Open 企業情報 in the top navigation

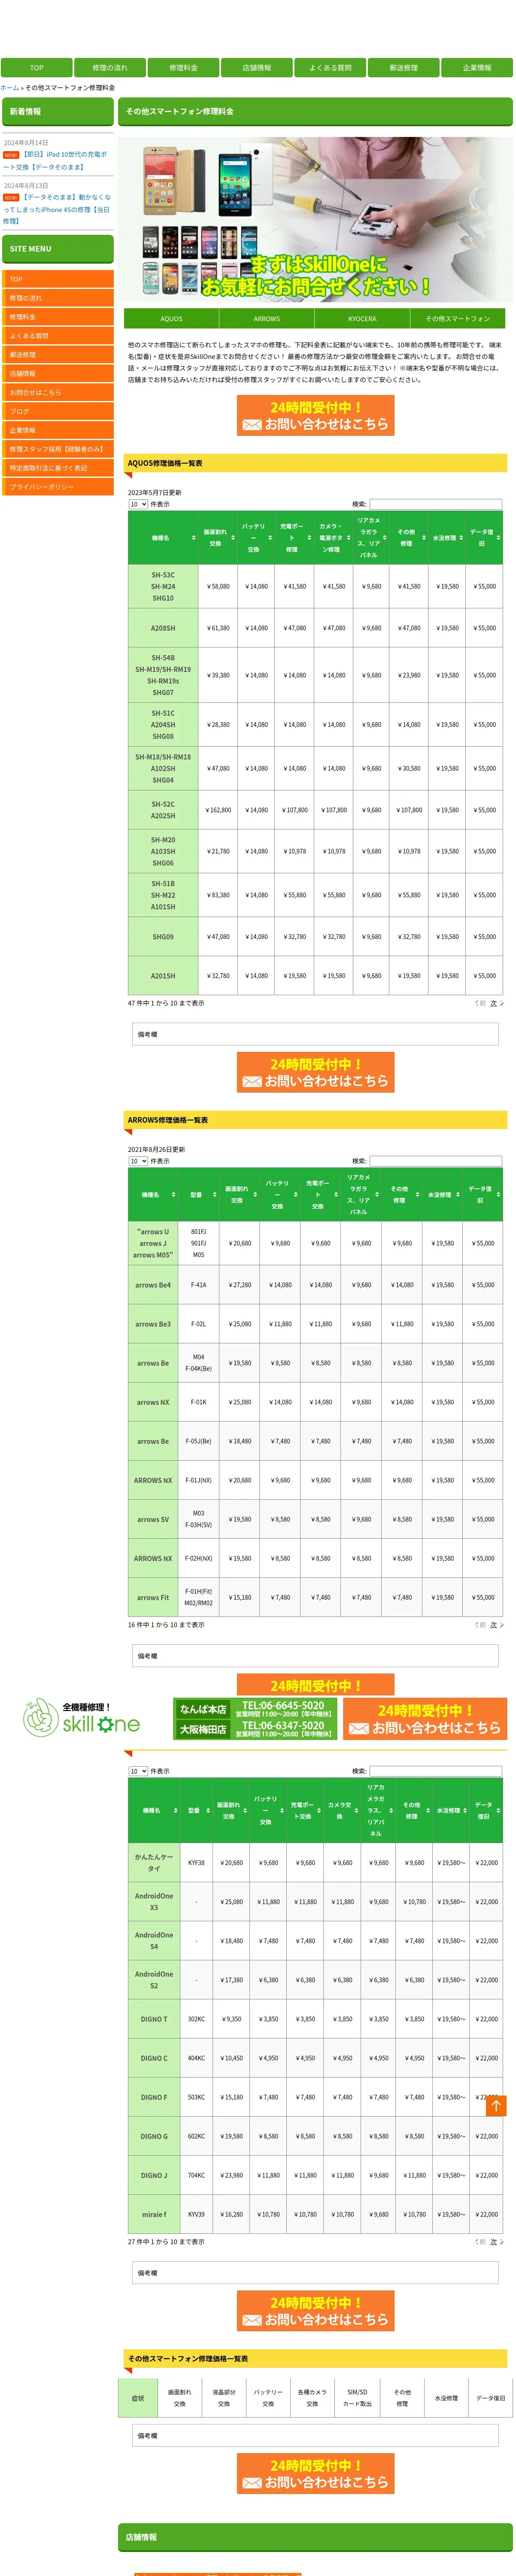477,68
